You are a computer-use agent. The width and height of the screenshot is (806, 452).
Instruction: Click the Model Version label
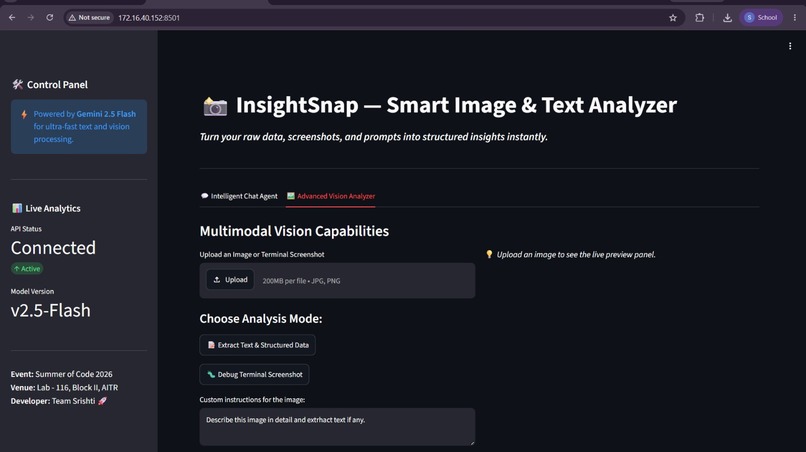click(32, 291)
